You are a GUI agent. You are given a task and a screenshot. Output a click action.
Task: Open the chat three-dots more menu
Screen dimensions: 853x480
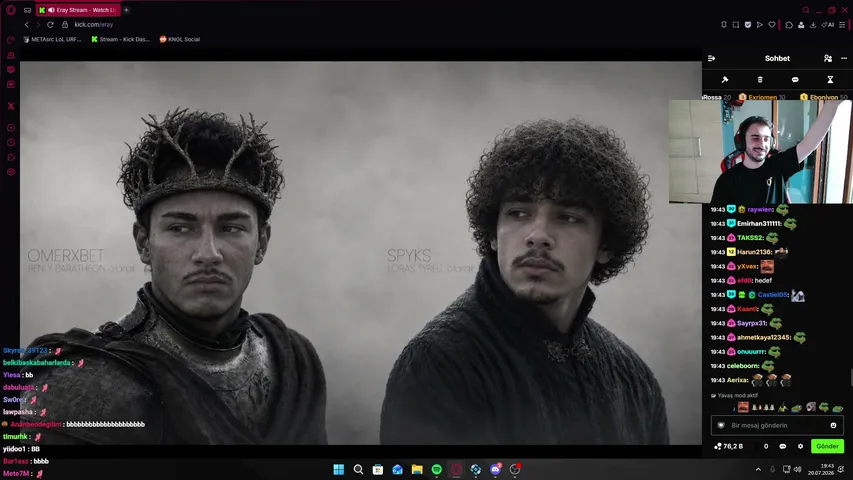[x=844, y=58]
